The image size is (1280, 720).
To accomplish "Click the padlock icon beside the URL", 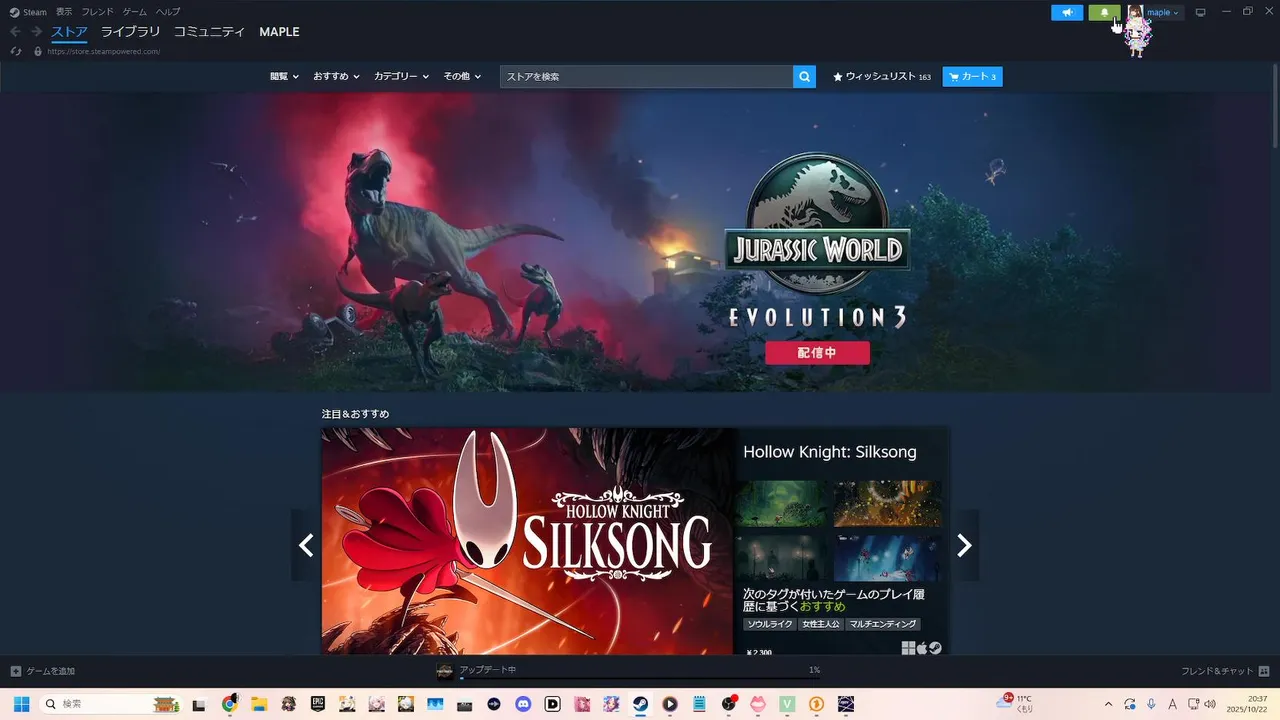I will click(38, 51).
